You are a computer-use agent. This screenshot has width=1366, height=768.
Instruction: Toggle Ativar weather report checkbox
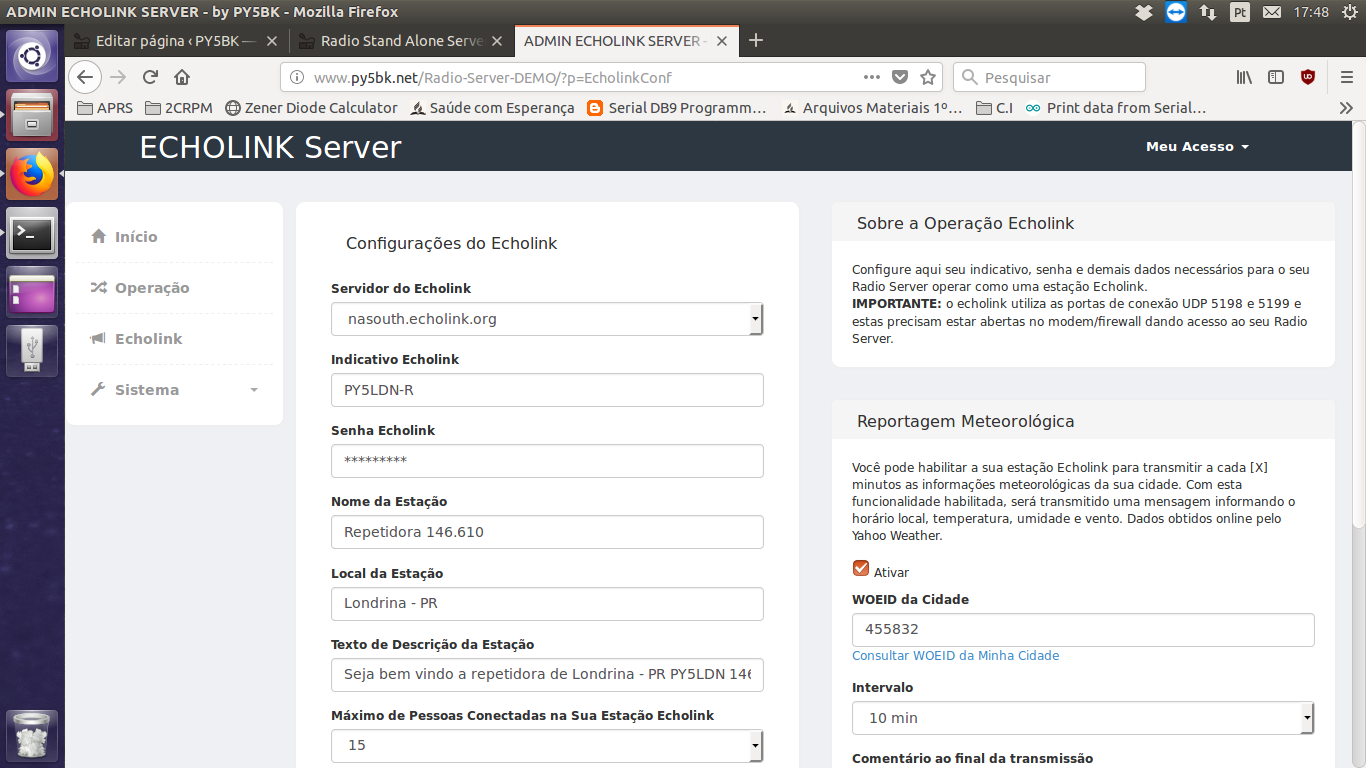pyautogui.click(x=861, y=568)
